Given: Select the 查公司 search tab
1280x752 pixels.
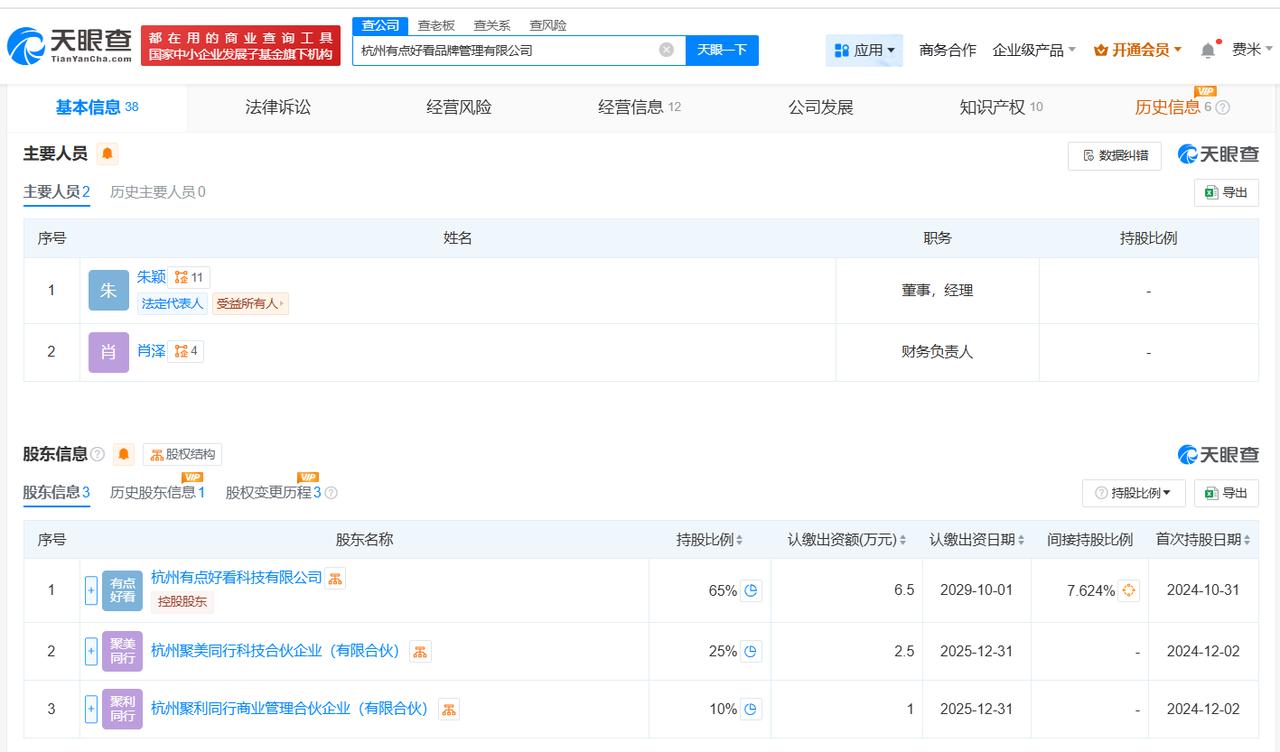Looking at the screenshot, I should pos(380,25).
